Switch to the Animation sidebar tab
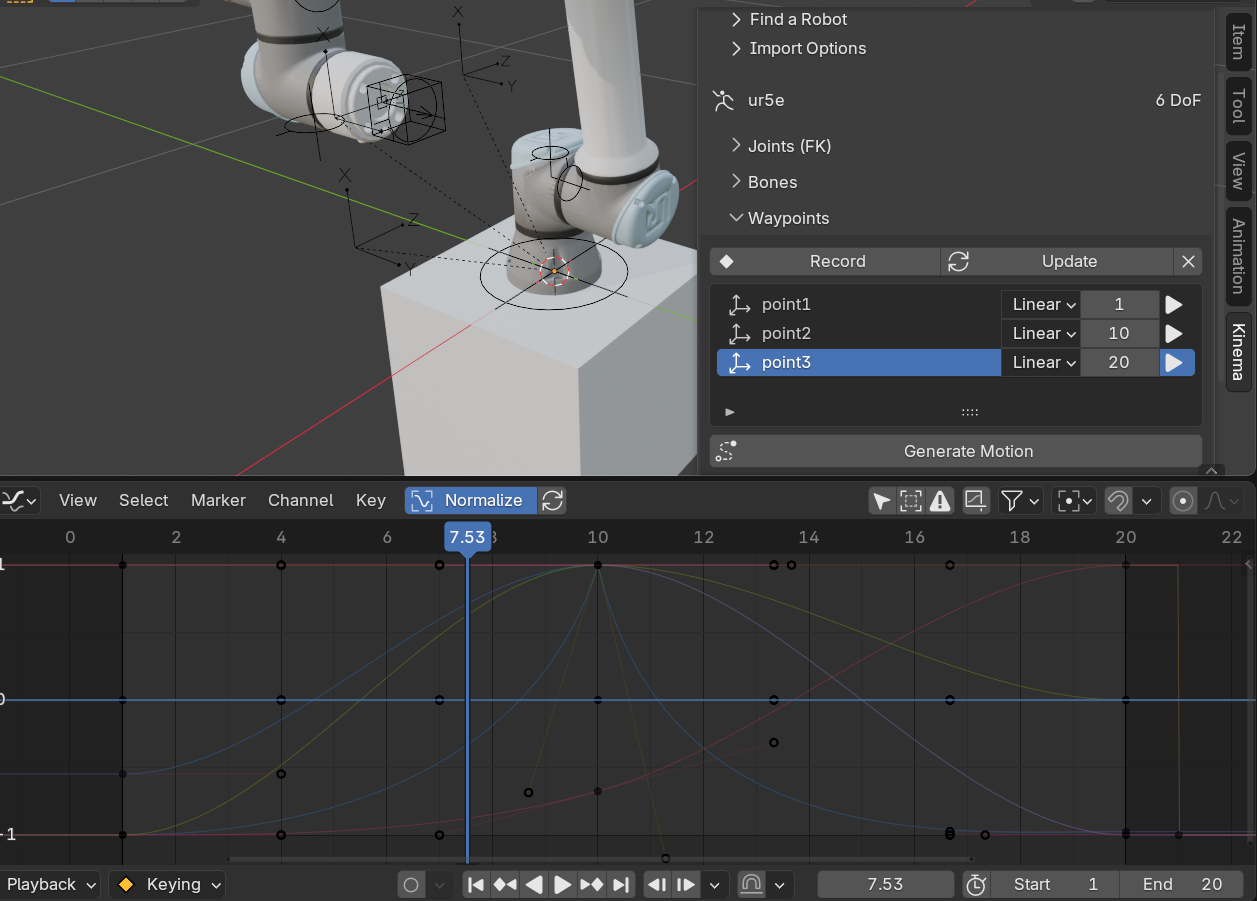This screenshot has width=1257, height=901. click(x=1238, y=256)
